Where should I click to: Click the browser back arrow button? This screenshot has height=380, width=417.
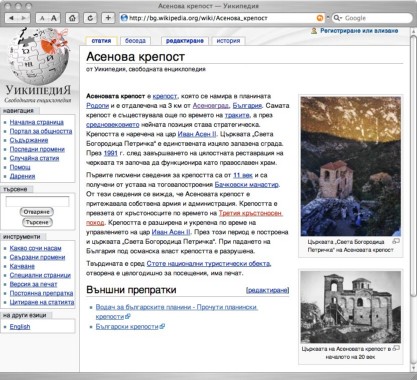point(11,18)
